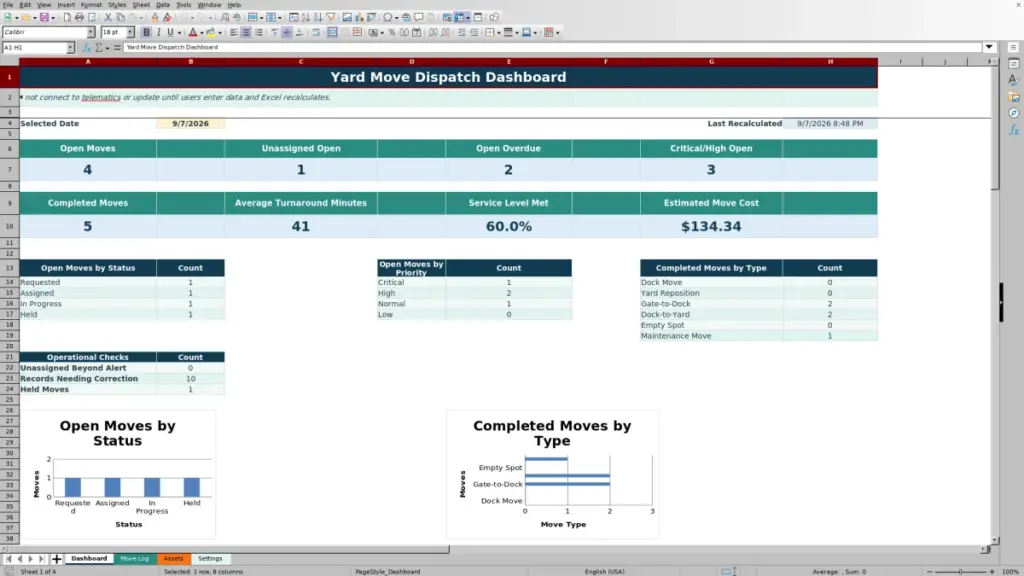This screenshot has width=1024, height=576.
Task: Open the sidebar Navigator icon
Action: click(1014, 113)
